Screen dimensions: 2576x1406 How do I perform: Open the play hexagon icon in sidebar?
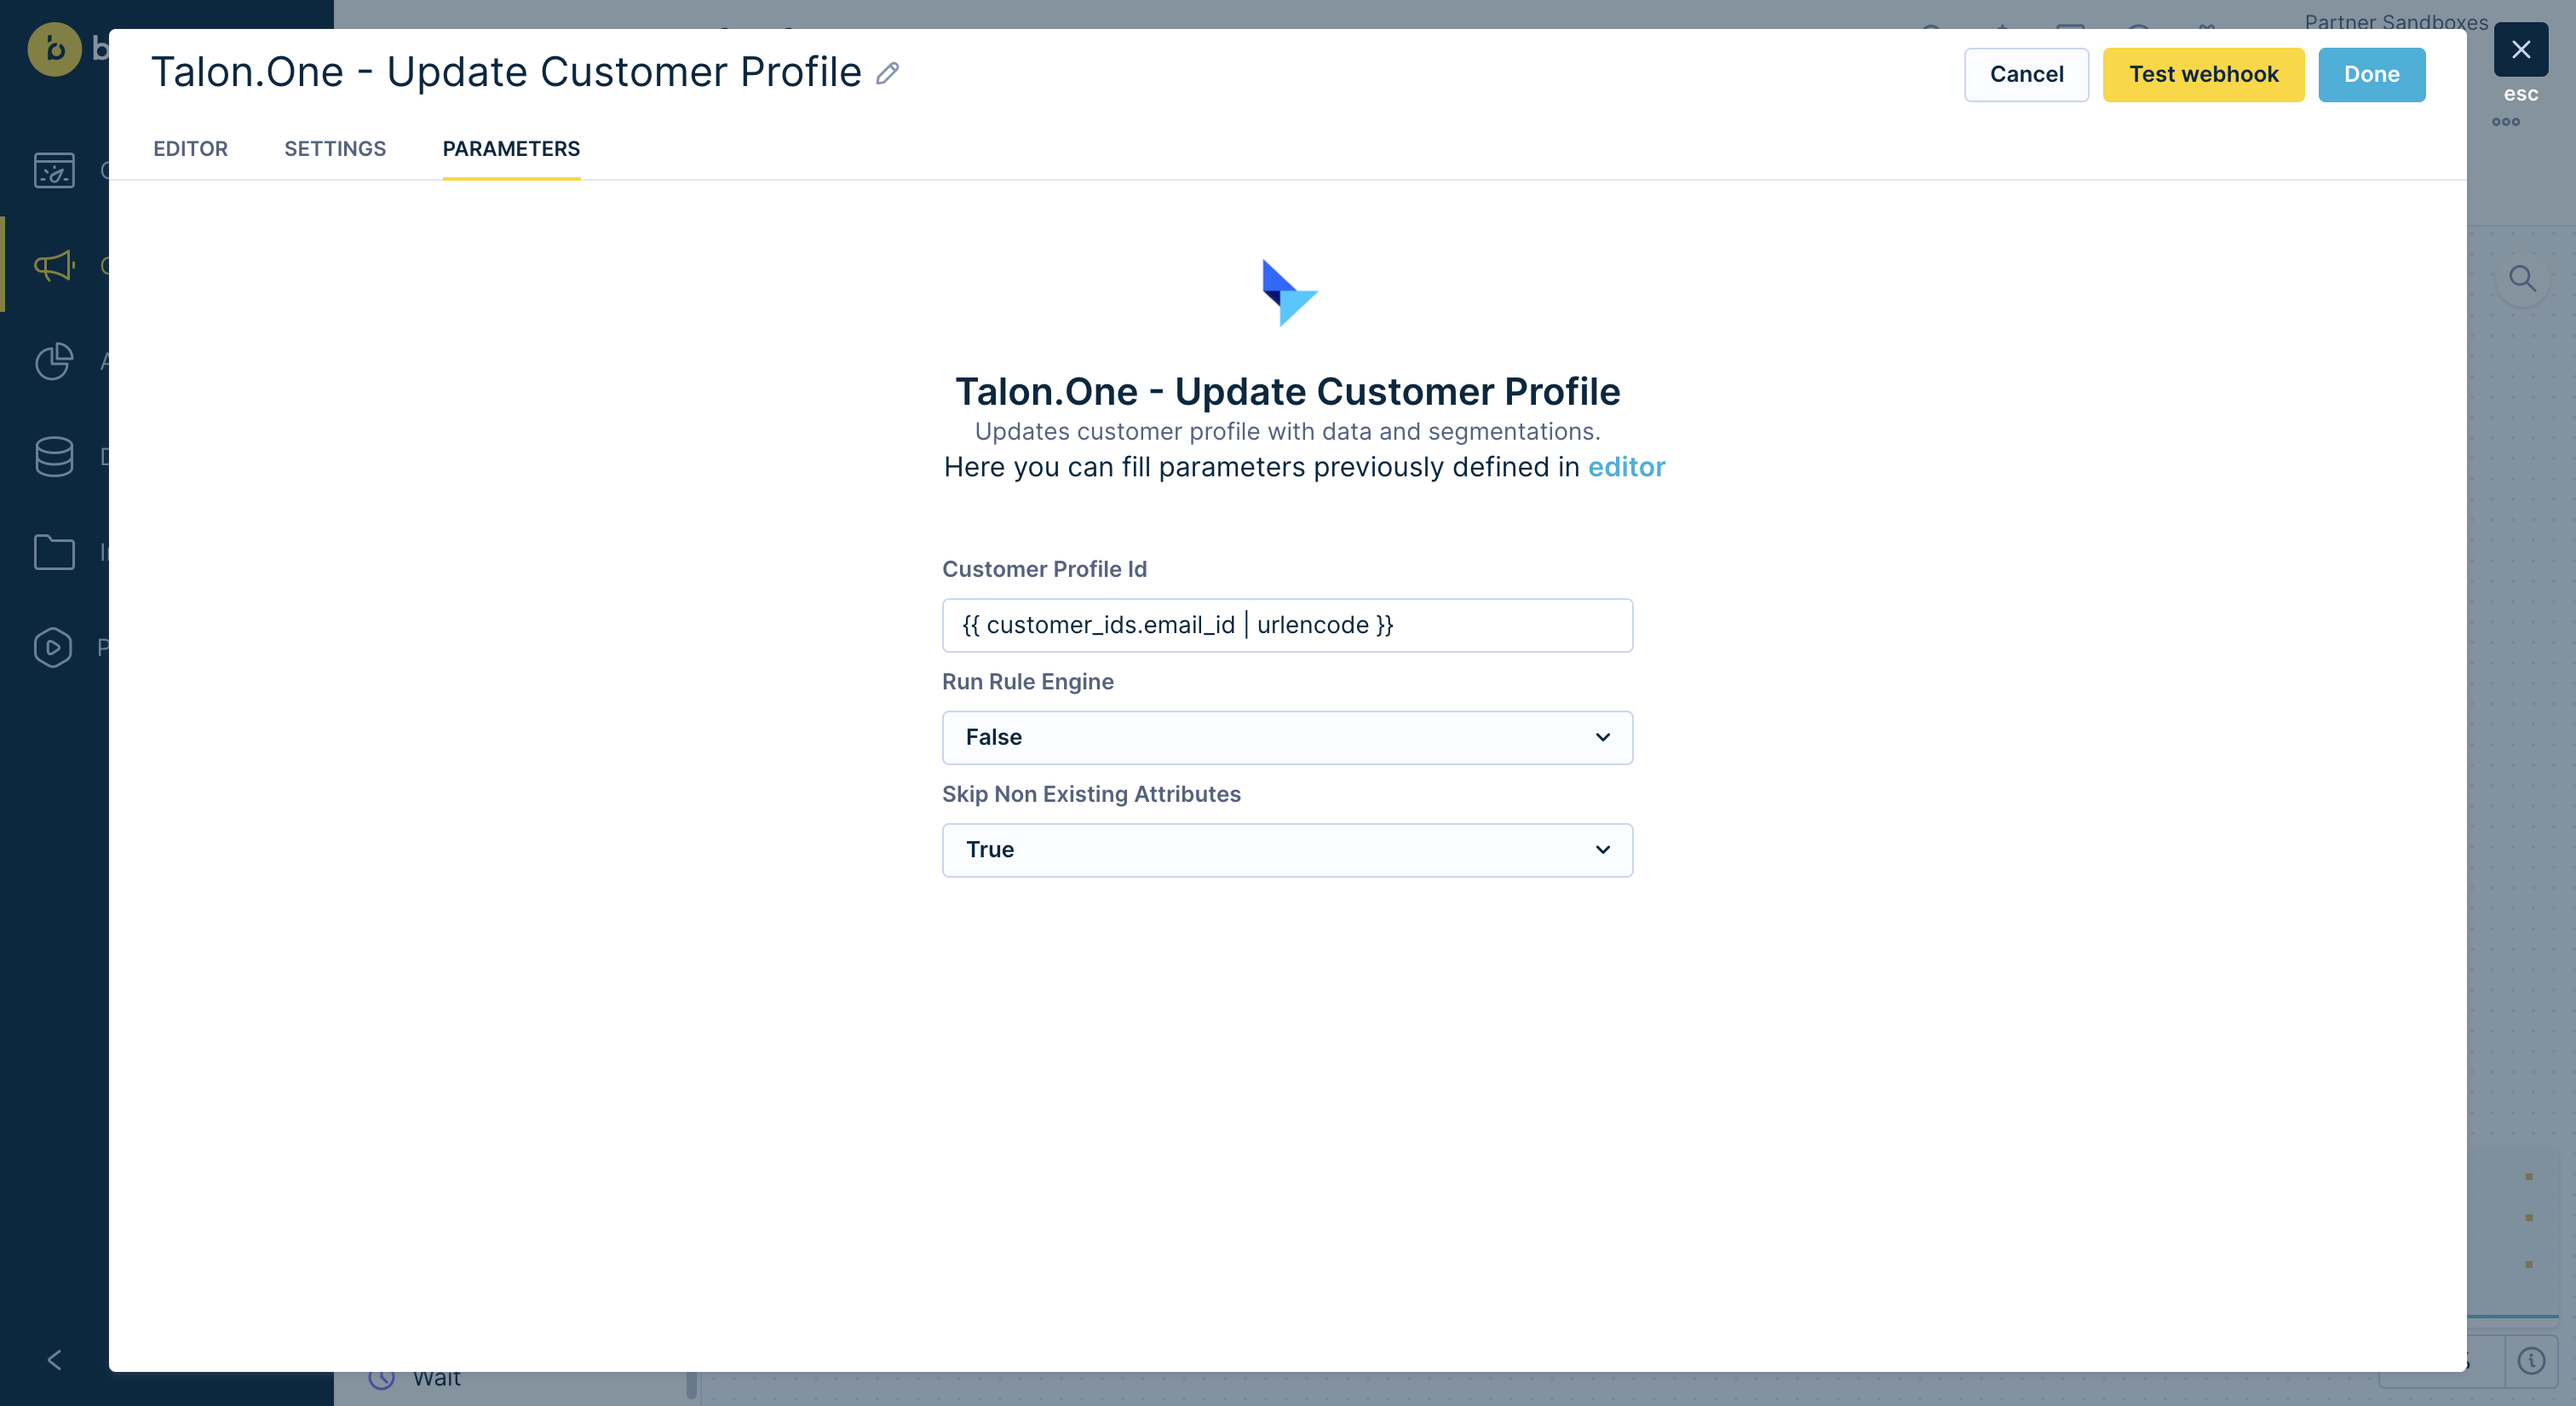tap(52, 648)
